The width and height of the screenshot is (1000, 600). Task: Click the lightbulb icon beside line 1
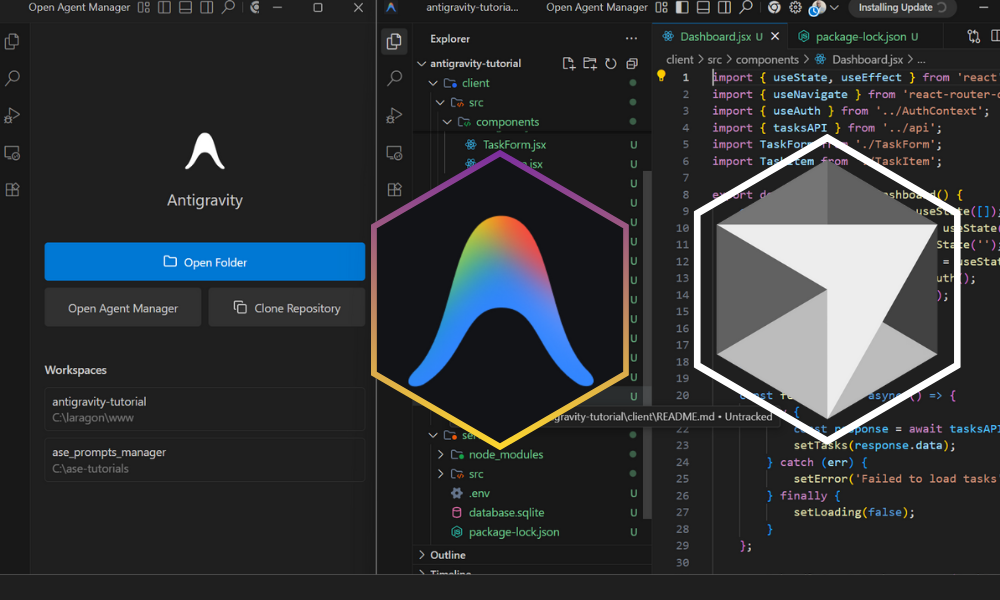661,76
